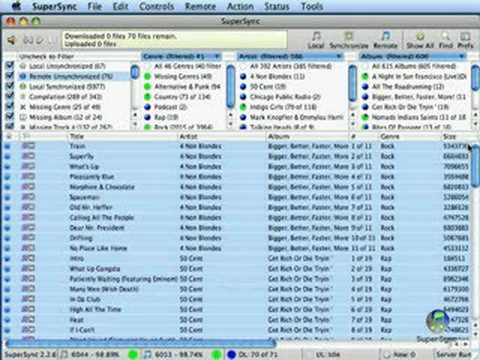Click the track list horizontal scrollbar

140,343
